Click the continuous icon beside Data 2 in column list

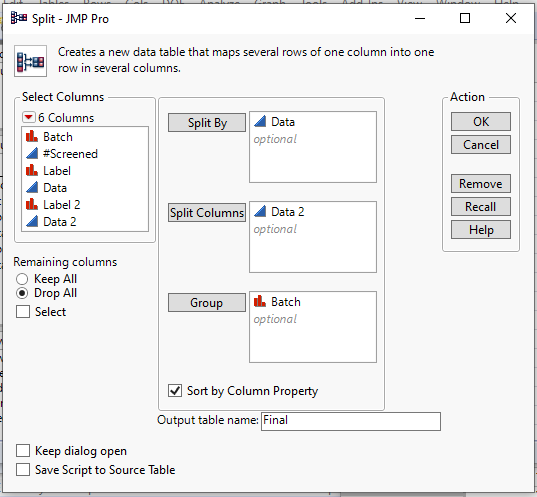(x=32, y=221)
